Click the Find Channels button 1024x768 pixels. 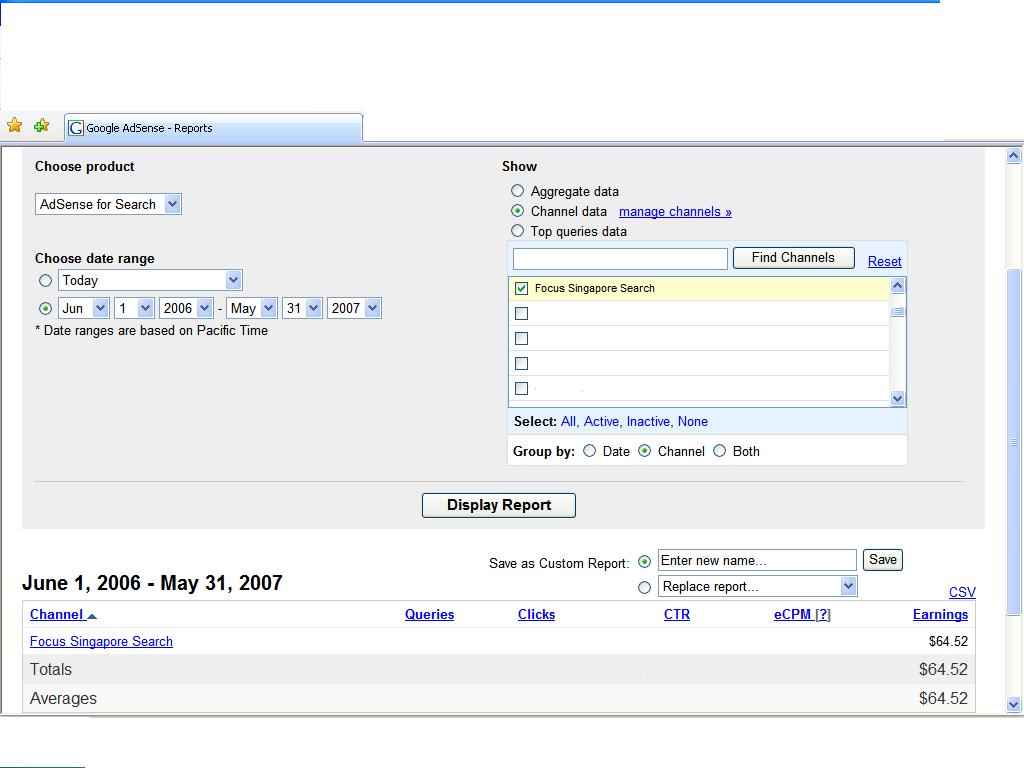pos(793,258)
